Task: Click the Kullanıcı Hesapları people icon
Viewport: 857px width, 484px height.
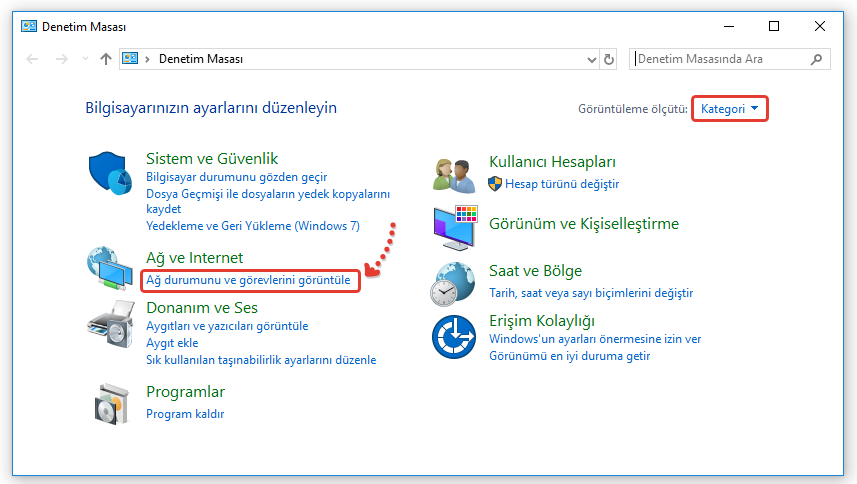Action: pos(454,175)
